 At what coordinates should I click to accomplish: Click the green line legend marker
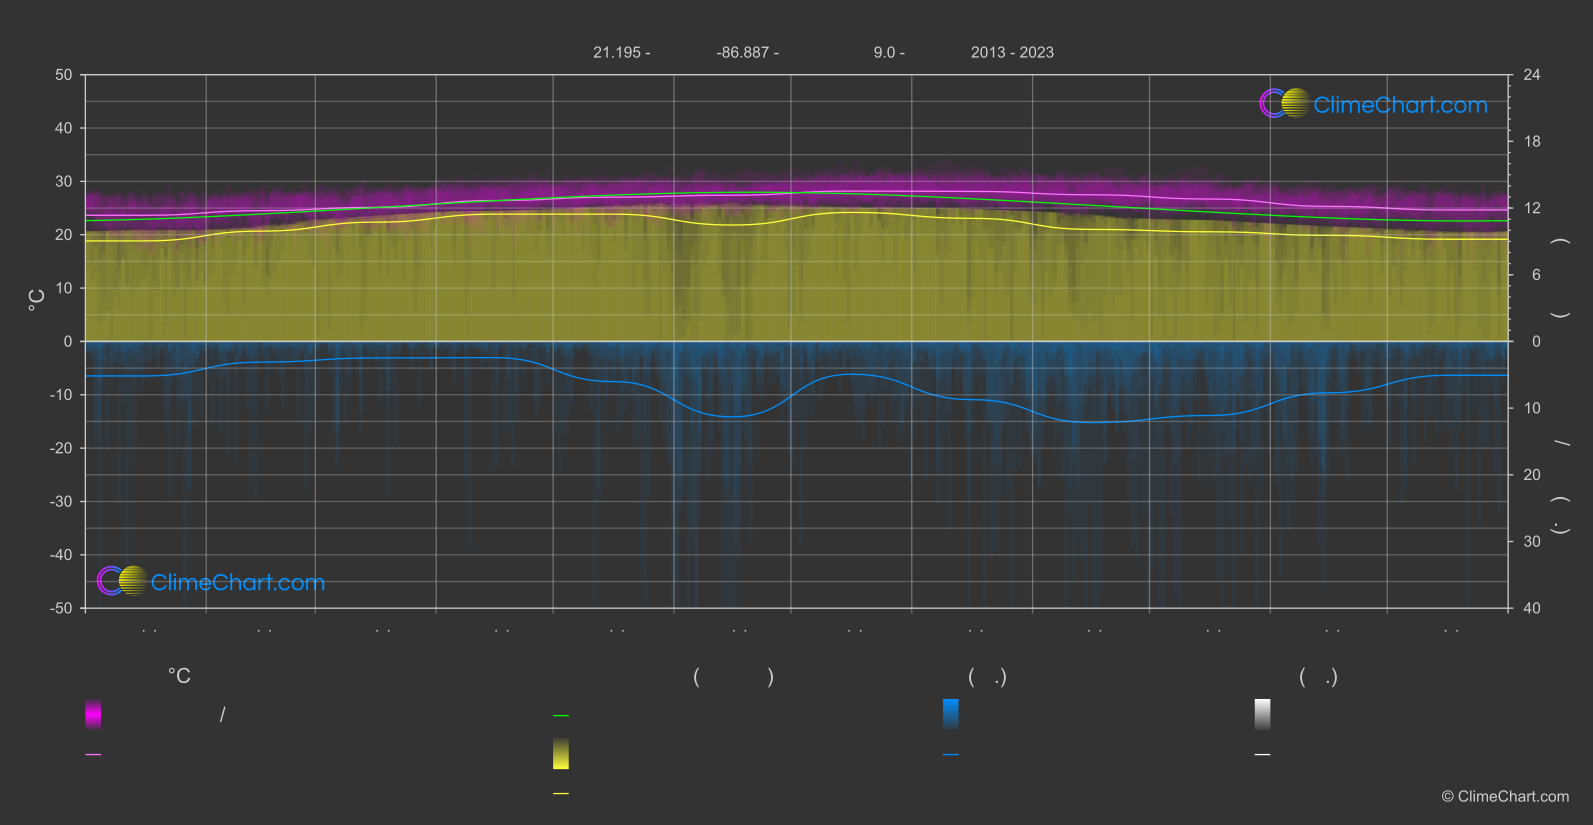point(561,715)
